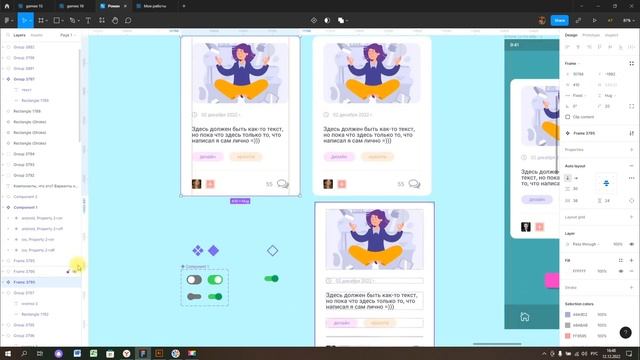Remove the FFFFFF fill with minus icon
The image size is (640, 360).
(x=631, y=271)
